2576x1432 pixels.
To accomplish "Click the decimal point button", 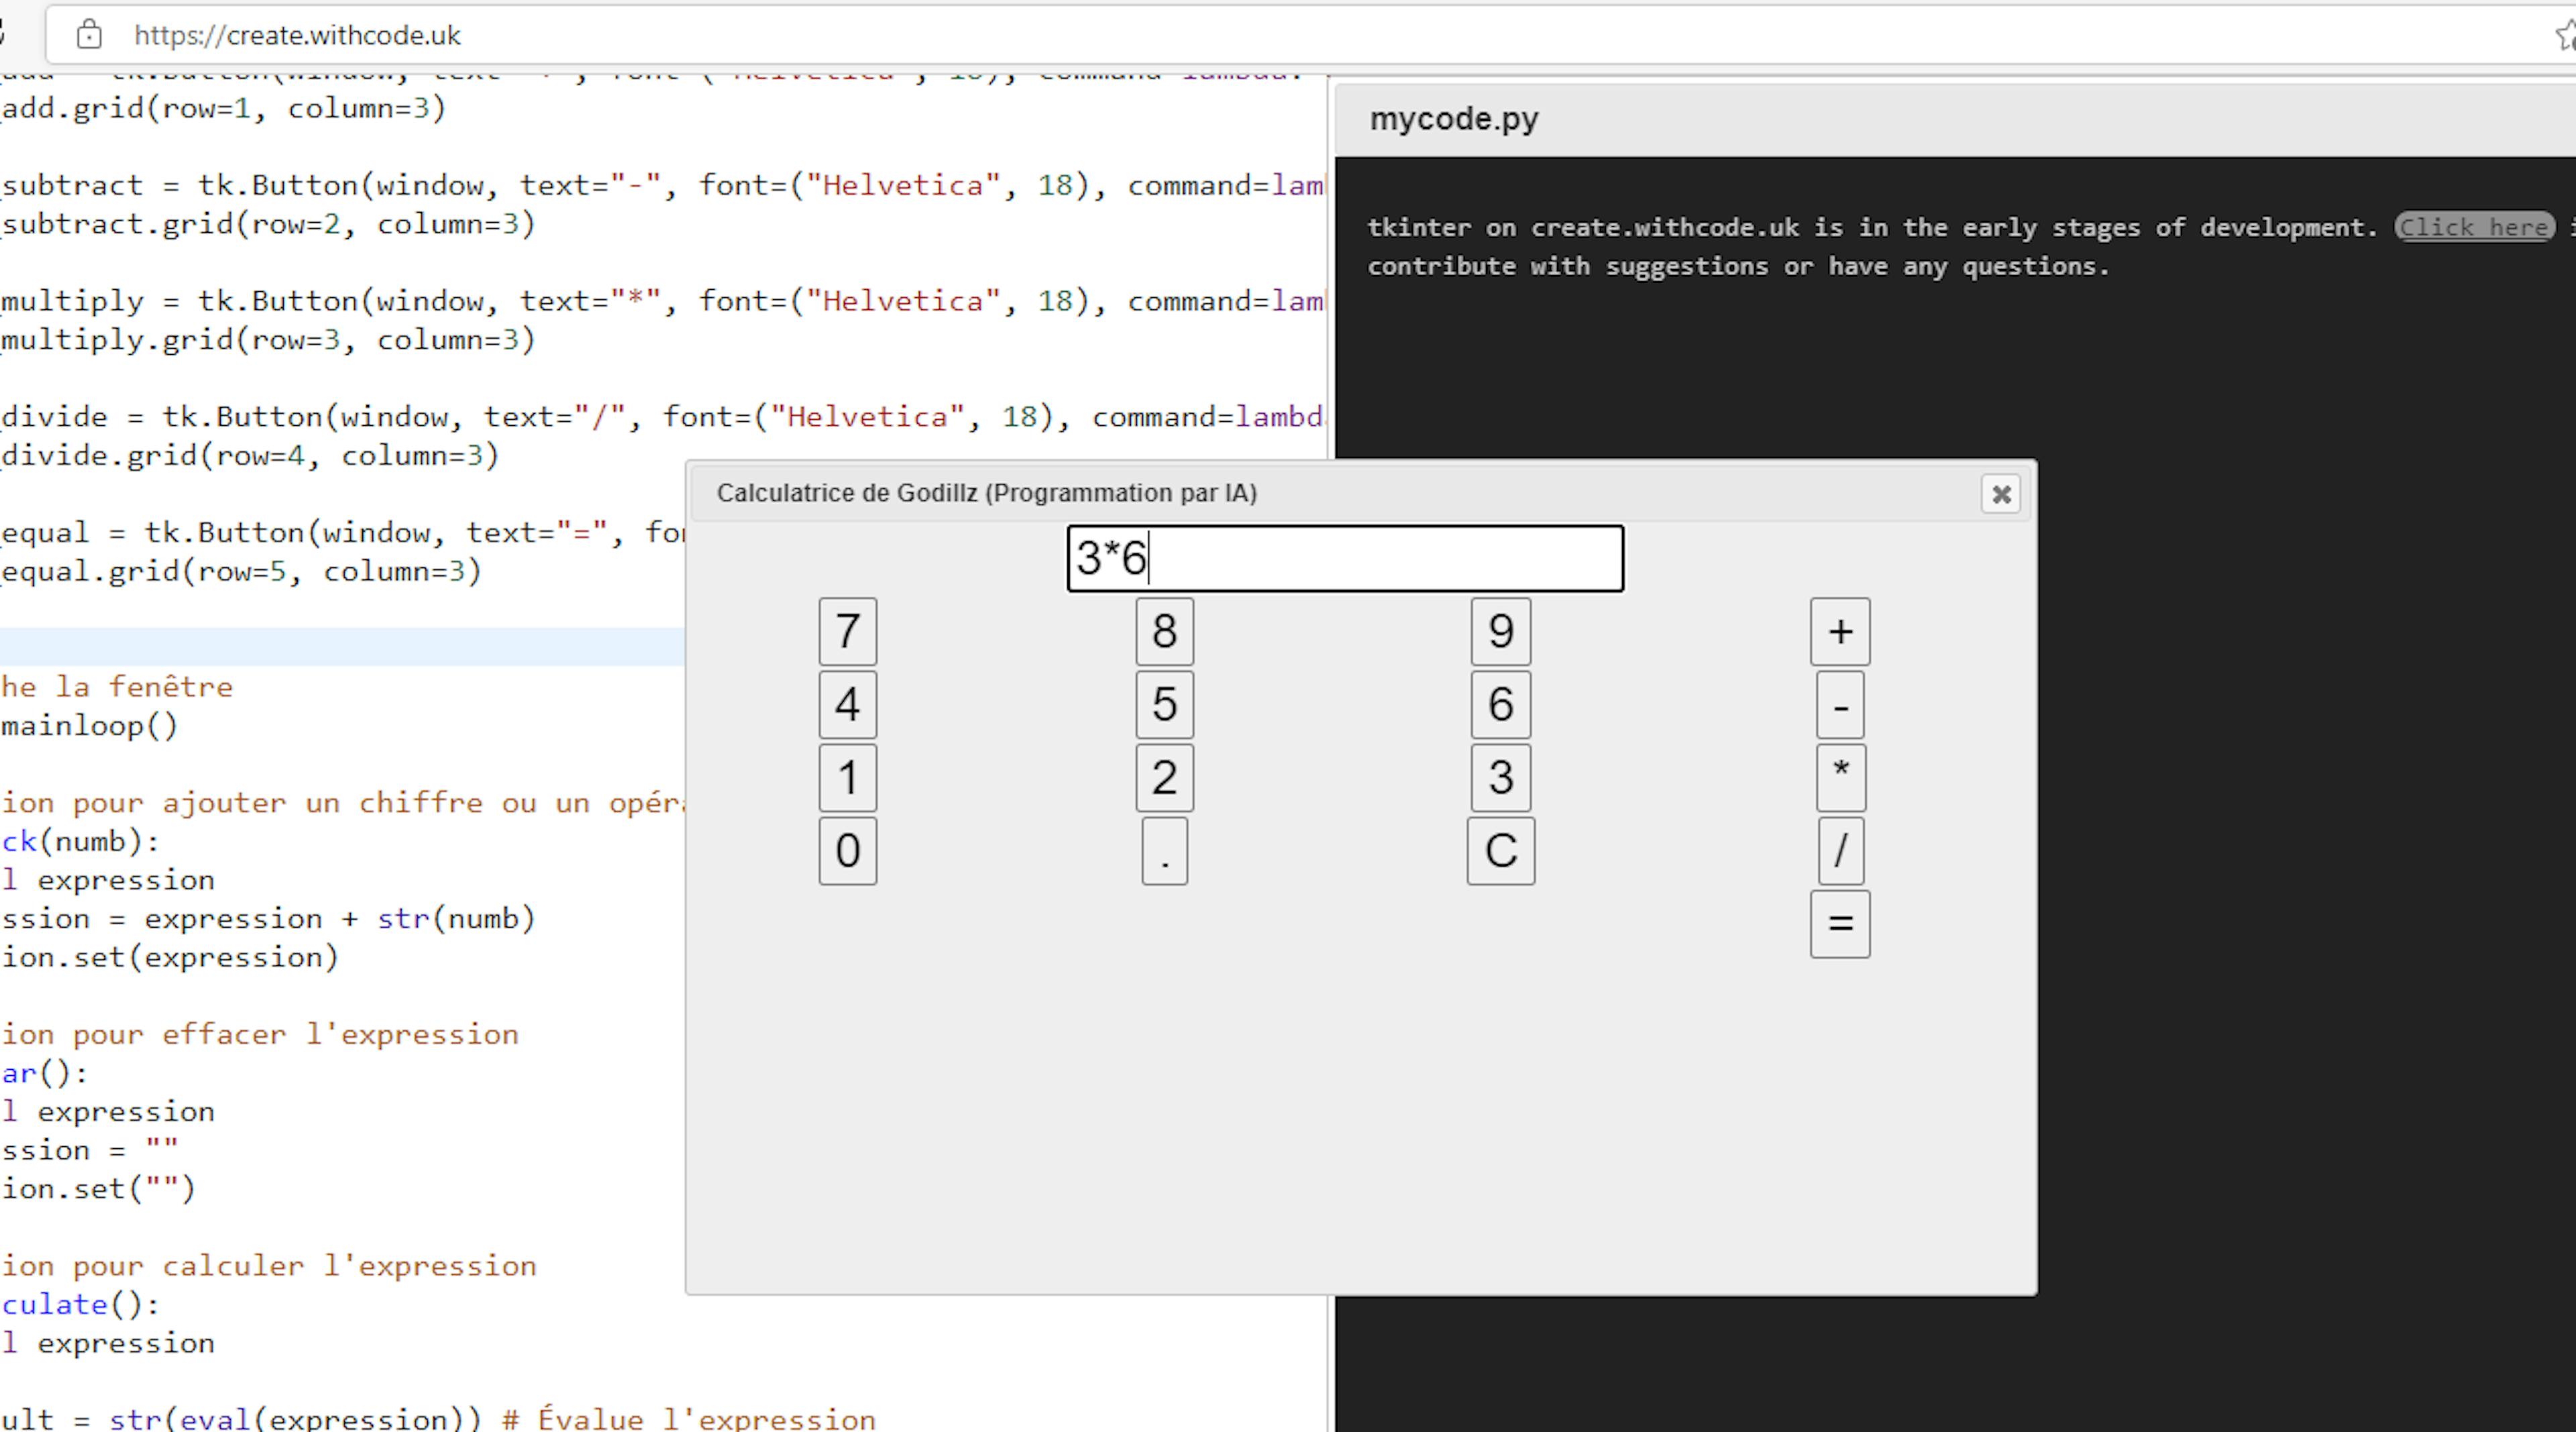I will coord(1164,851).
